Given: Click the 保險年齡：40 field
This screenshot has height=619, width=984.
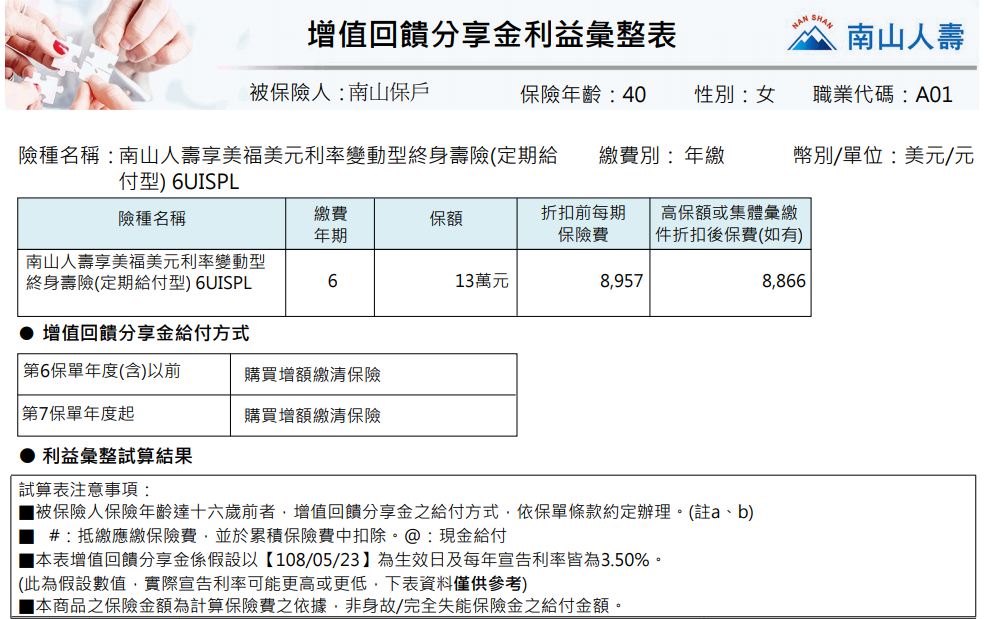Looking at the screenshot, I should [x=583, y=95].
